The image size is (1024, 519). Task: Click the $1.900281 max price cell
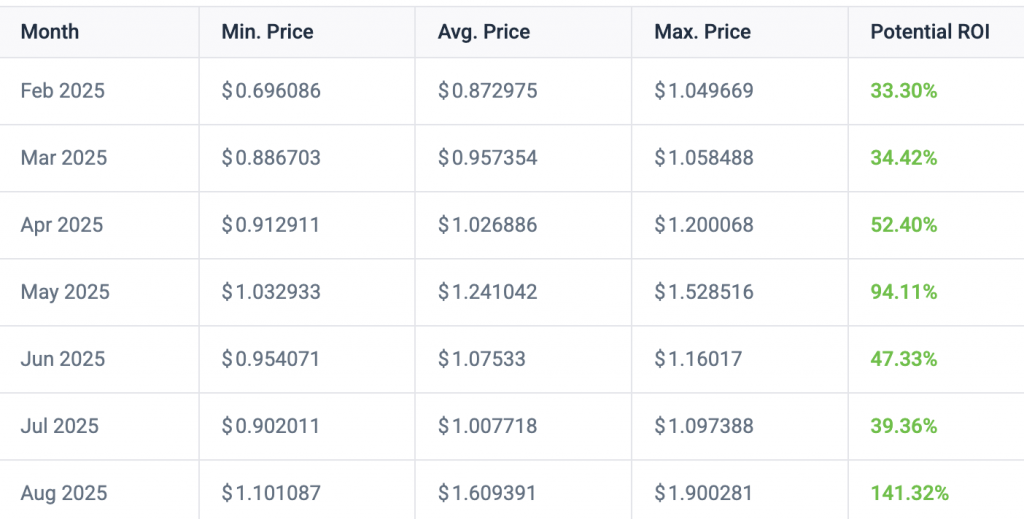pyautogui.click(x=704, y=493)
